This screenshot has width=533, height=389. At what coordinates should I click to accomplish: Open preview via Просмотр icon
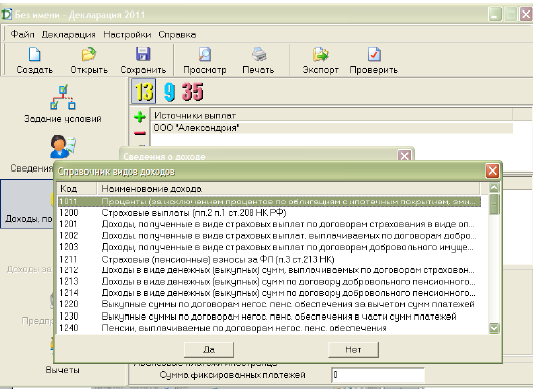[x=205, y=54]
